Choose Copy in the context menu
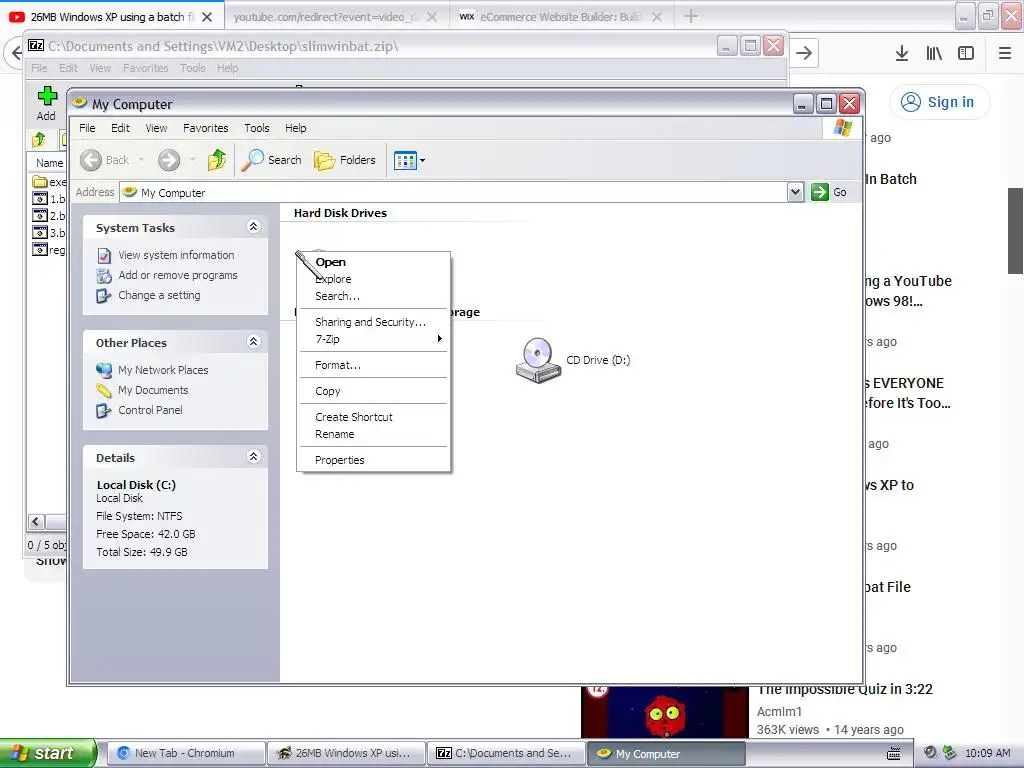Viewport: 1024px width, 768px height. click(x=373, y=391)
